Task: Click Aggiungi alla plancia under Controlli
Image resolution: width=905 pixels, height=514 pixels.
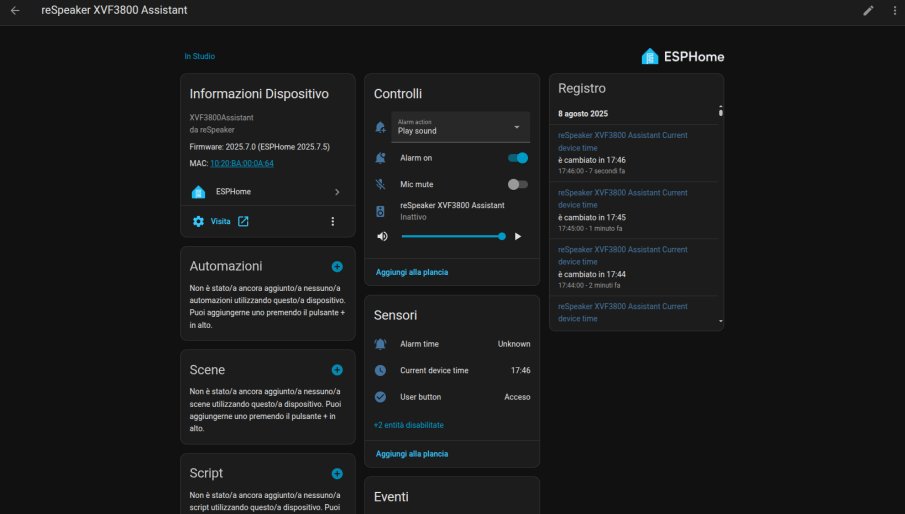Action: [412, 272]
